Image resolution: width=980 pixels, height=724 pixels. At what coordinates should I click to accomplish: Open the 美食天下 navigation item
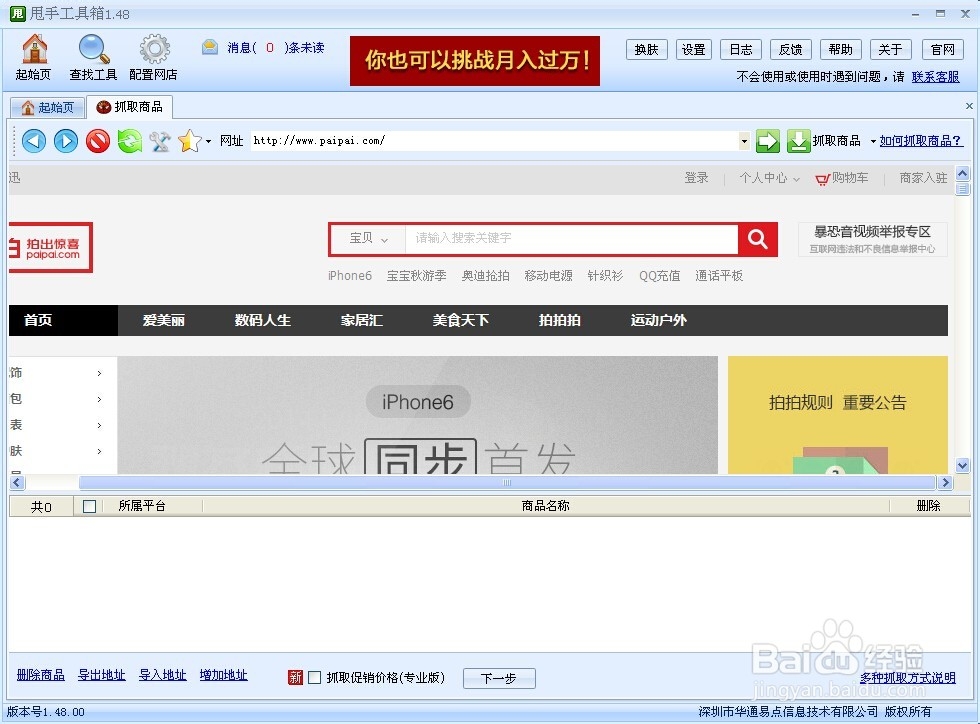point(461,320)
